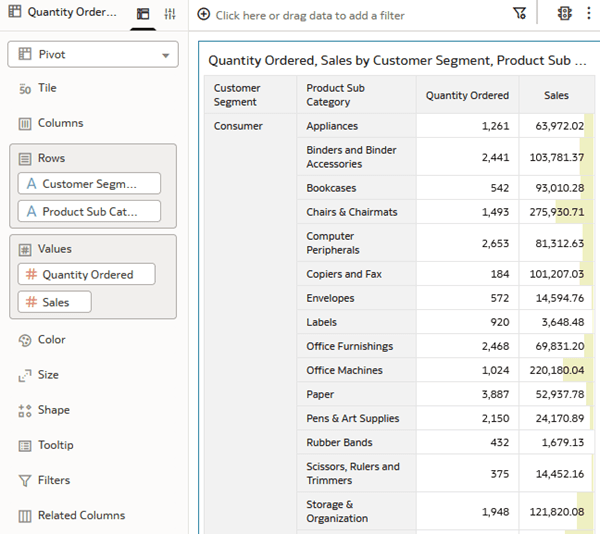Click the Customer Segment row pill

click(89, 184)
